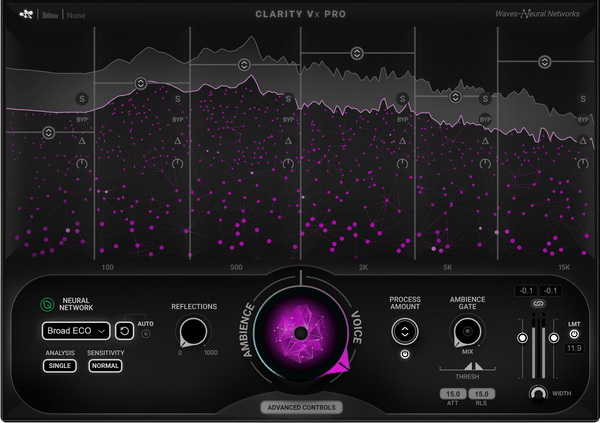Screen dimensions: 600x423
Task: Click the Width headphone-shaped icon
Action: [x=540, y=393]
